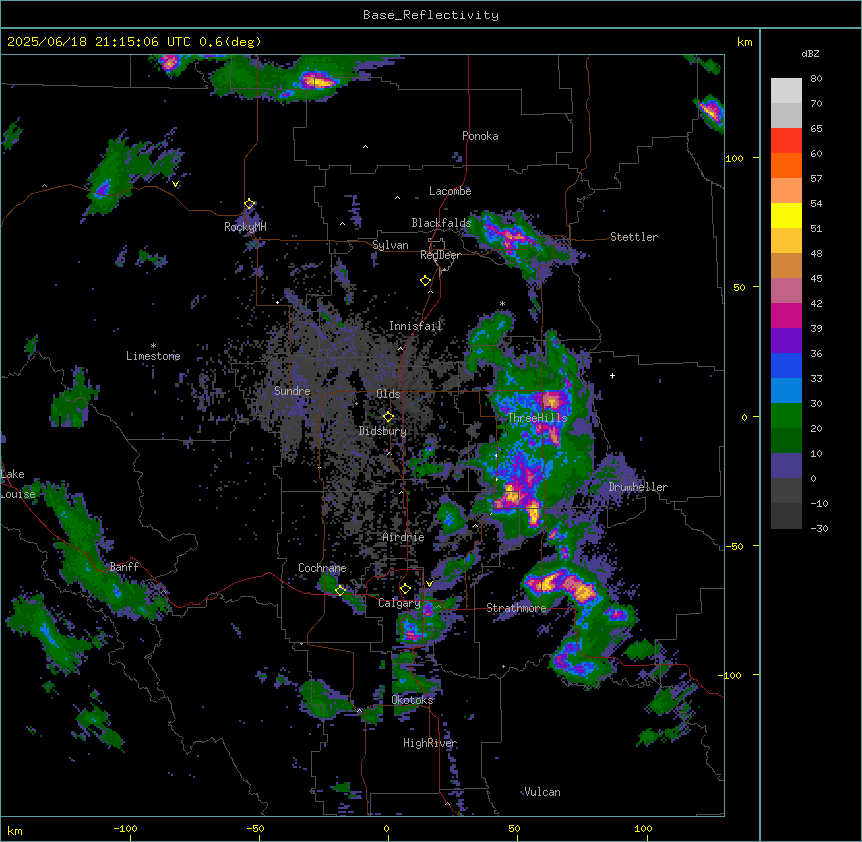862x842 pixels.
Task: Click the dBZ legend heading
Action: 810,53
